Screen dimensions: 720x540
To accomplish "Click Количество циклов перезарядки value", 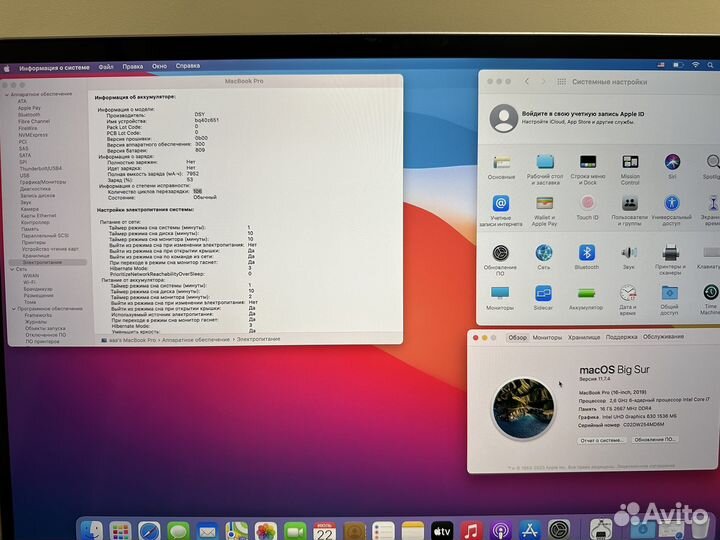I will tap(197, 191).
